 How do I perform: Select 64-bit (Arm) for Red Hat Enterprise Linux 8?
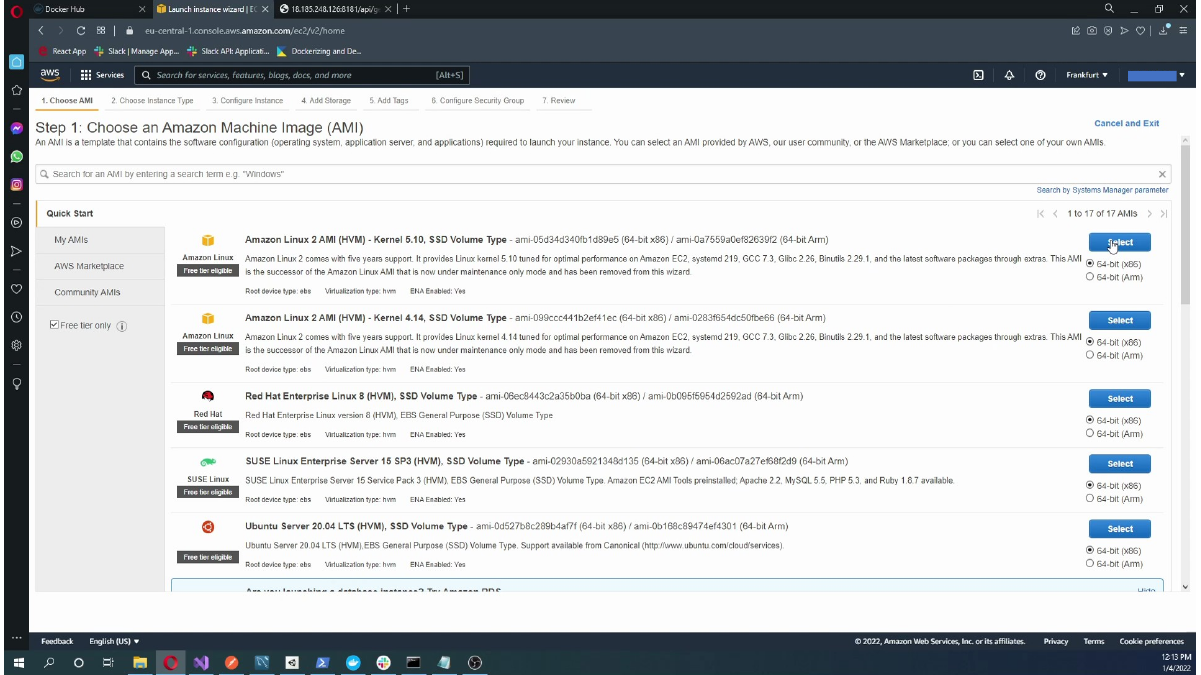[x=1090, y=433]
